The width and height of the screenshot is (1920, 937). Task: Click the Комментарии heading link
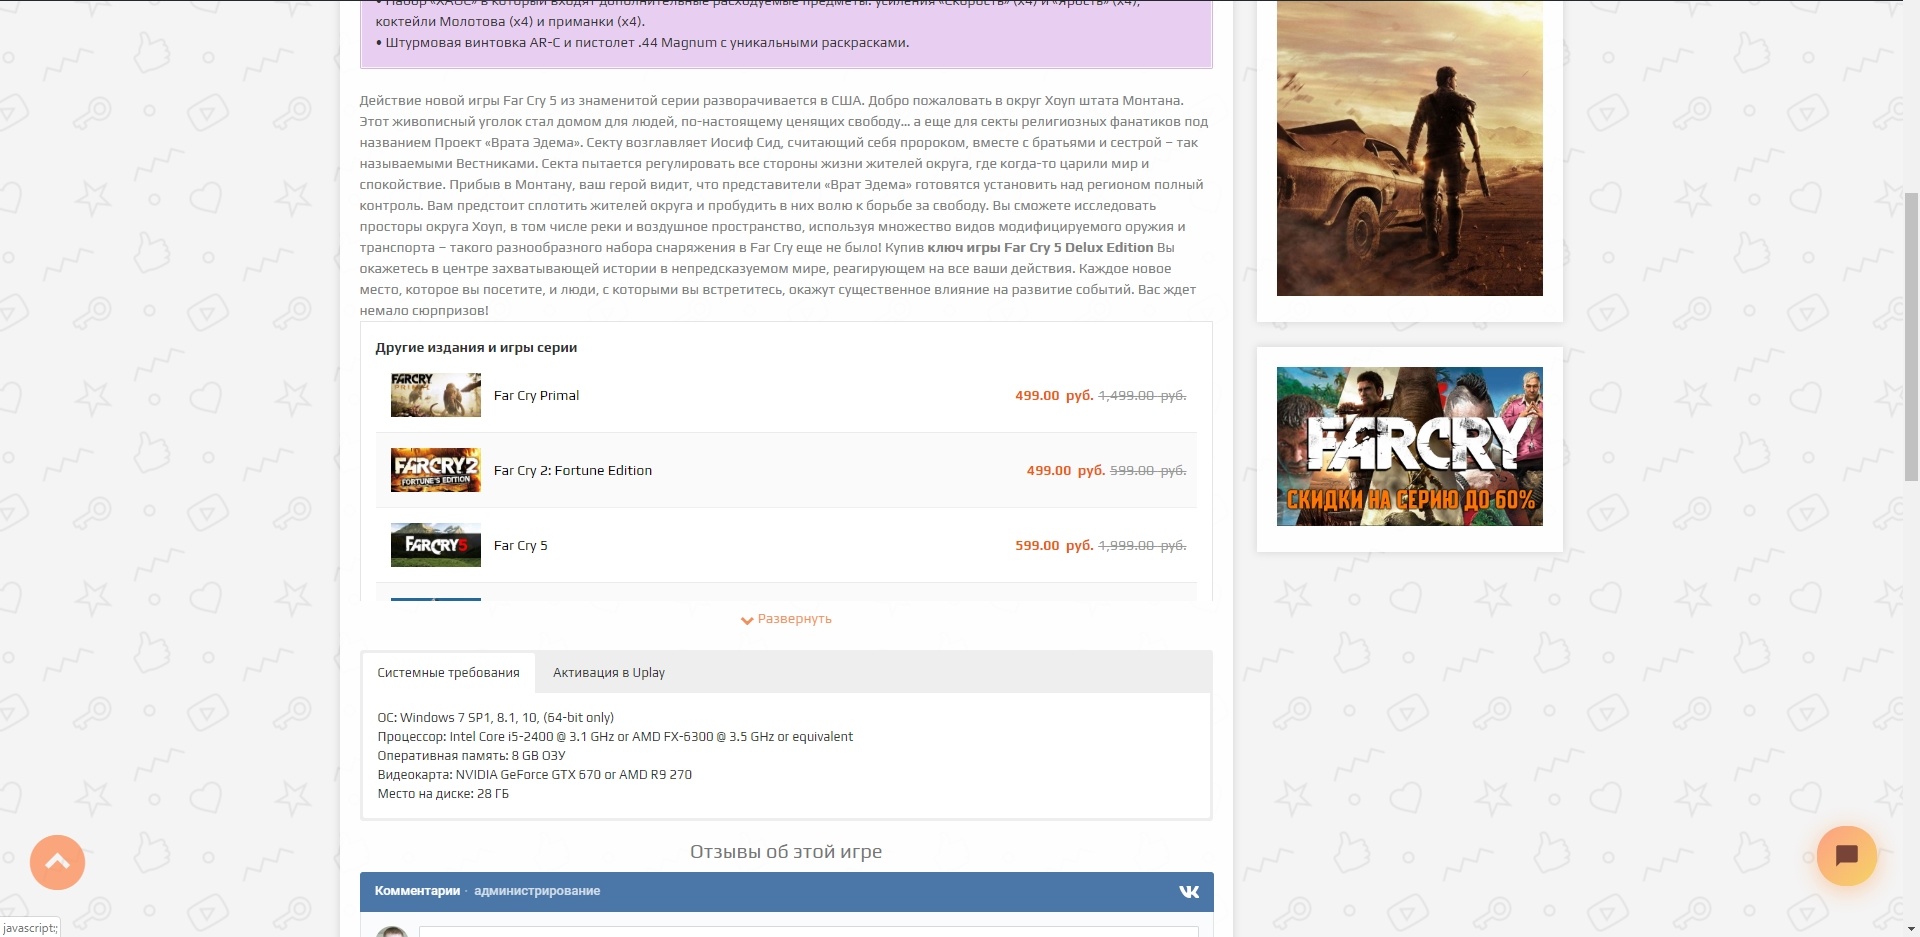pos(417,891)
